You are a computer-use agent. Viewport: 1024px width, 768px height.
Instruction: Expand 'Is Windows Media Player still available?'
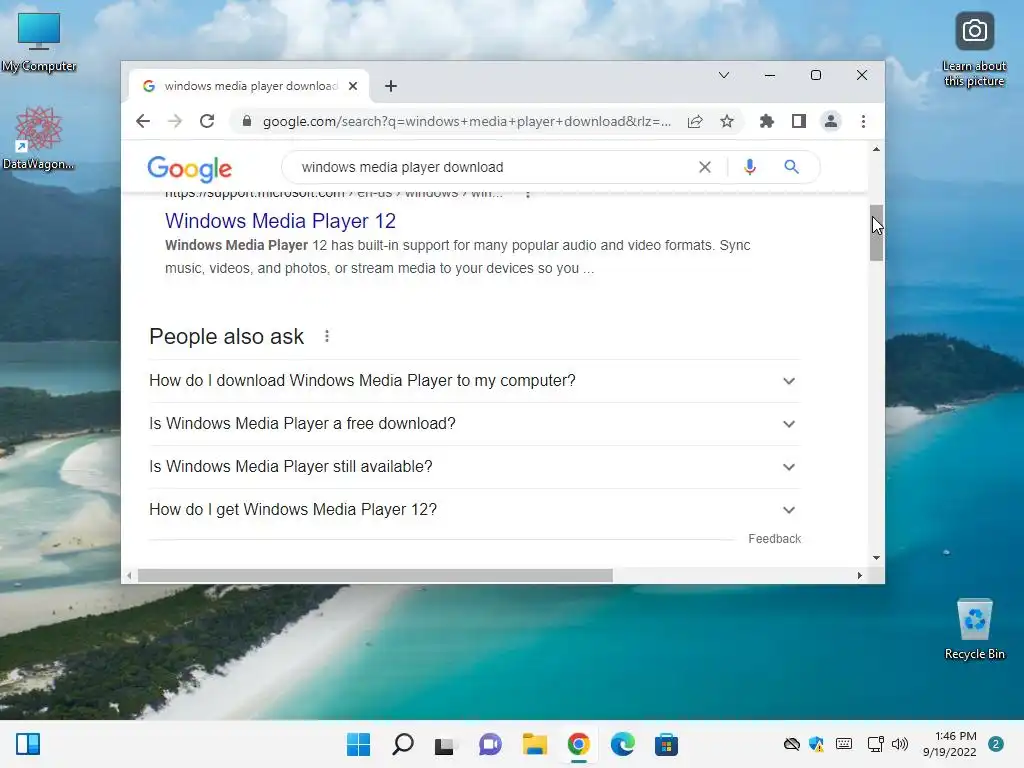point(474,467)
